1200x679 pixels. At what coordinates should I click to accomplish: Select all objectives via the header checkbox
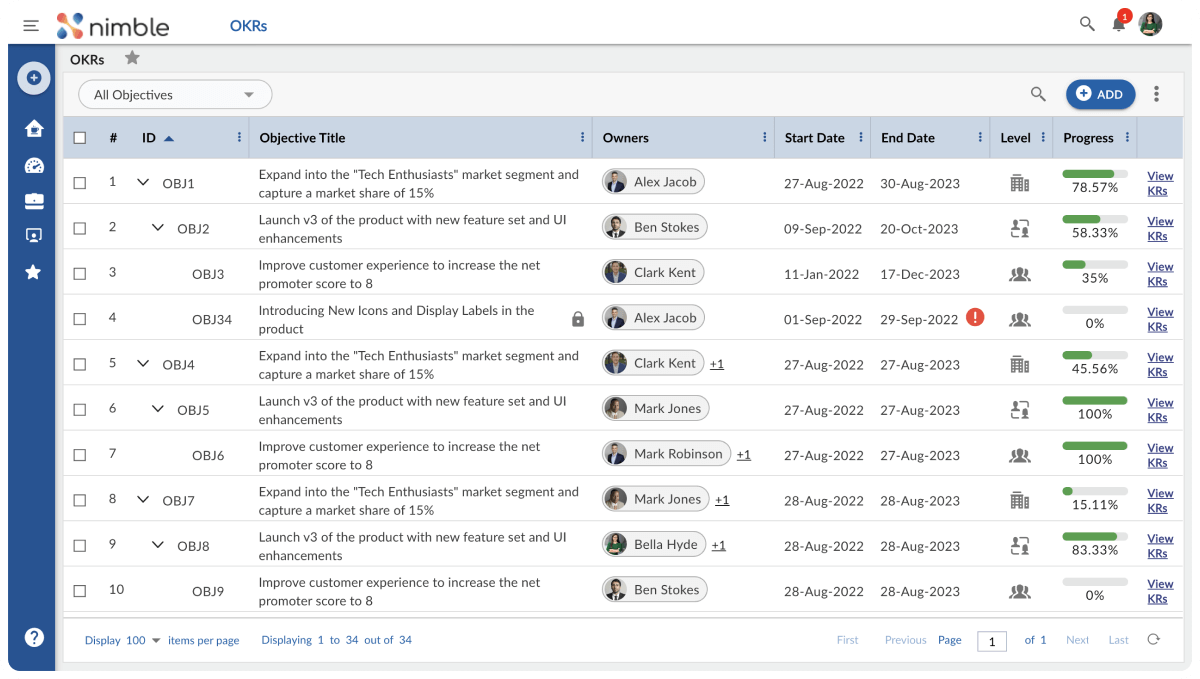[x=80, y=138]
